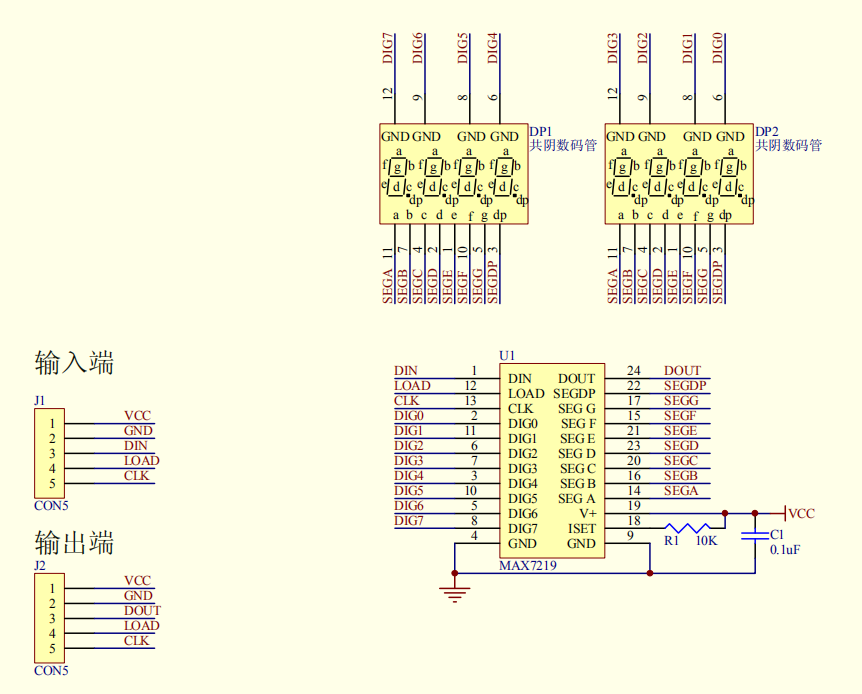
Task: Click the ISET pin label inside U1
Action: (x=582, y=528)
